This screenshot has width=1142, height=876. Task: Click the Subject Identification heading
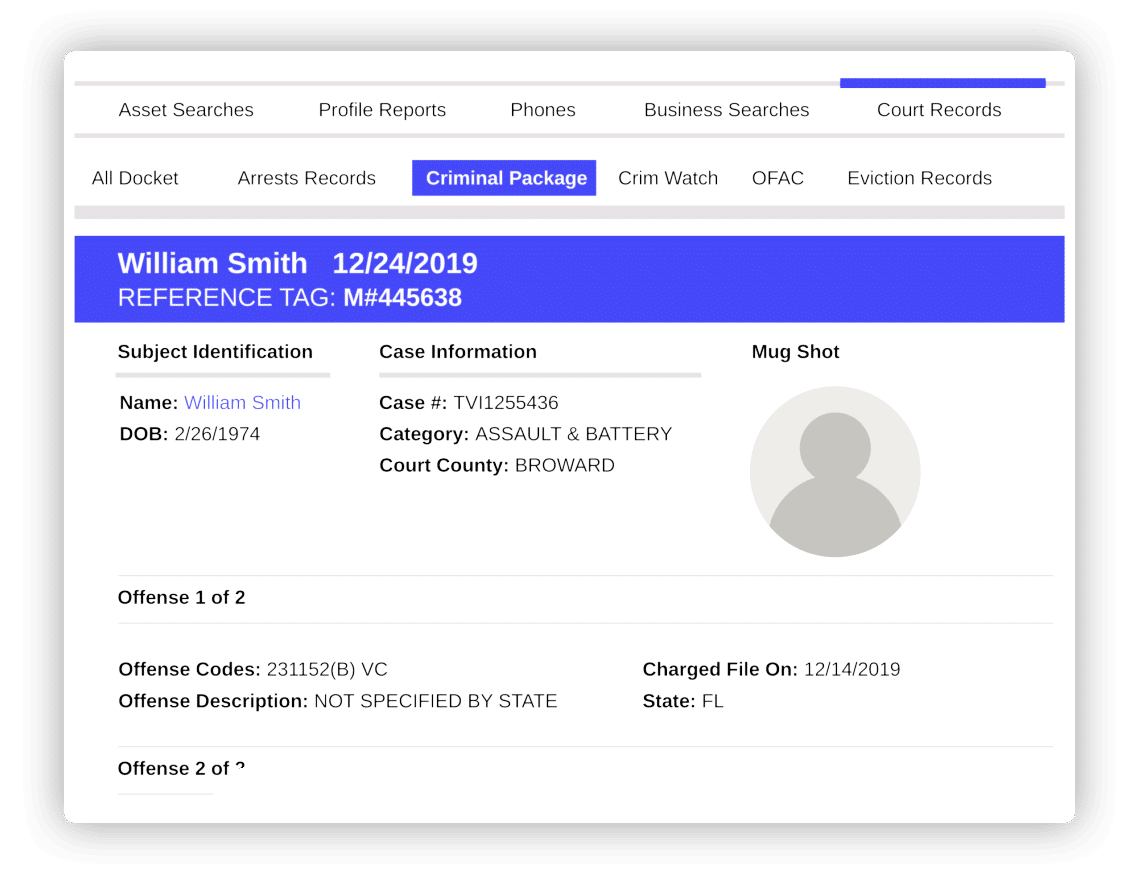215,352
